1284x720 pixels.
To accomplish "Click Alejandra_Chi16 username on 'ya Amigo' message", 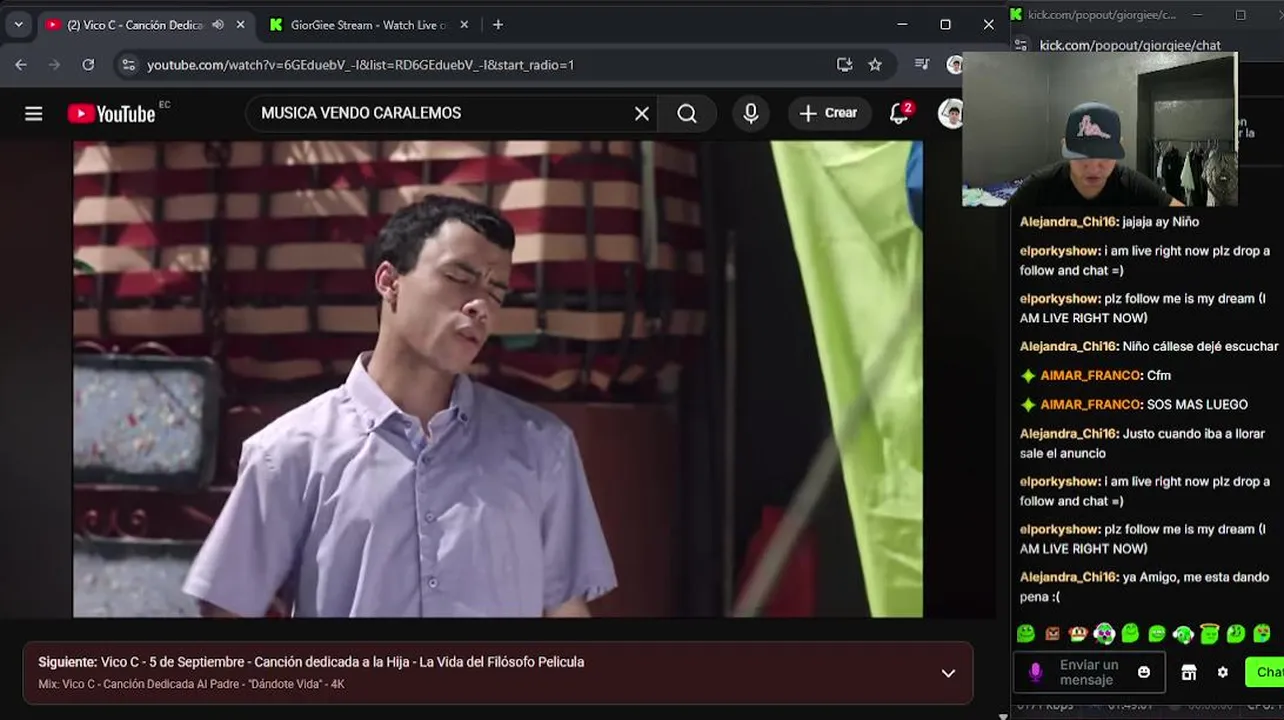I will tap(1068, 578).
